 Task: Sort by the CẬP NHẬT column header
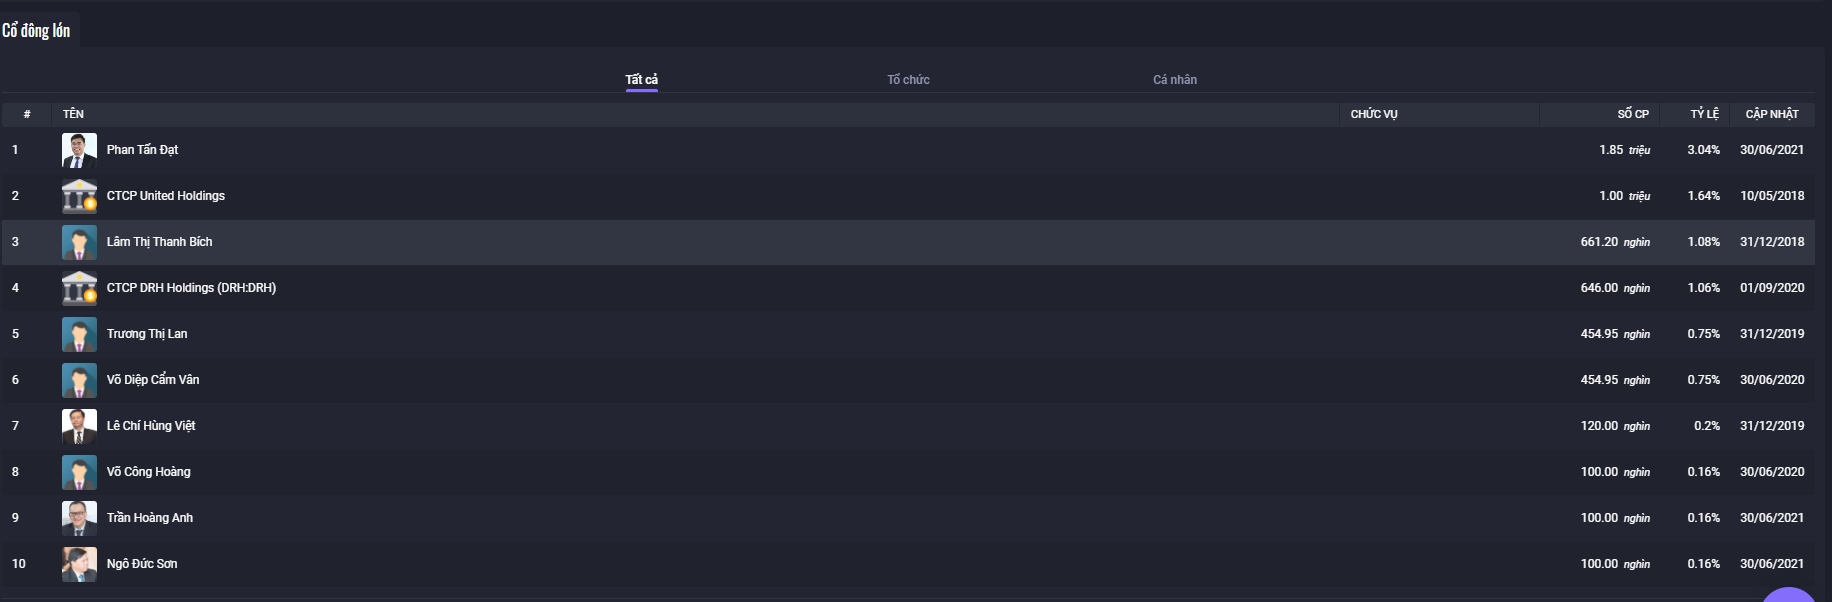click(1772, 114)
